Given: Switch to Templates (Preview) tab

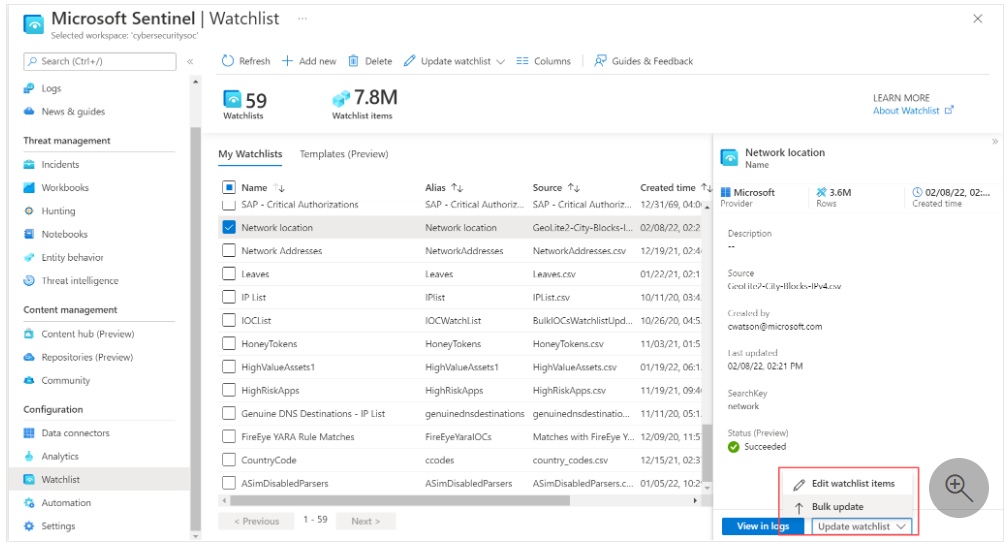Looking at the screenshot, I should [x=344, y=154].
